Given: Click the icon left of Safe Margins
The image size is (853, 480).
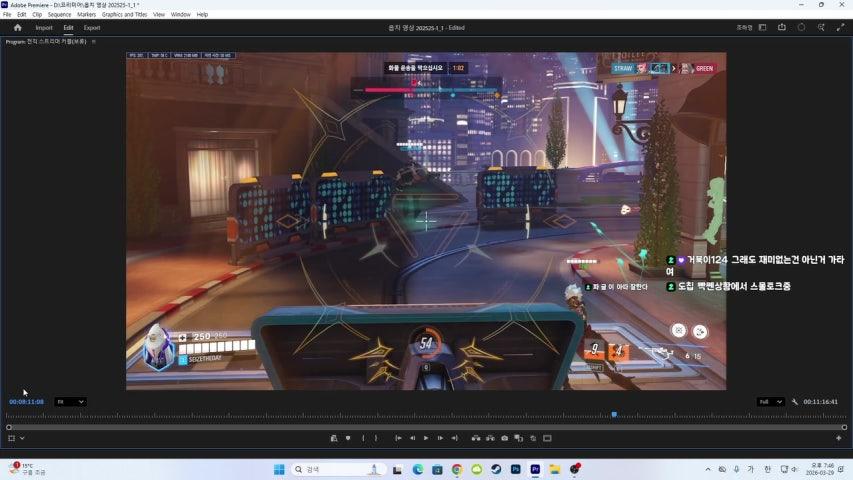Looking at the screenshot, I should [533, 438].
